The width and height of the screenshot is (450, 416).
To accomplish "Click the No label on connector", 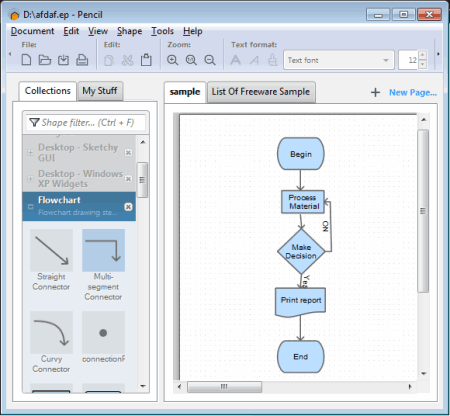I will coord(326,226).
